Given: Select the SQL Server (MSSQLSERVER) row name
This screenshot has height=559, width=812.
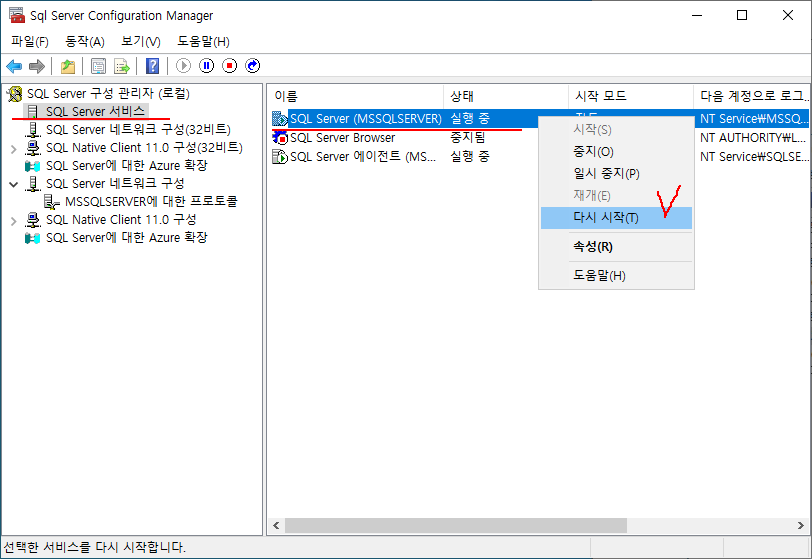Looking at the screenshot, I should 366,119.
